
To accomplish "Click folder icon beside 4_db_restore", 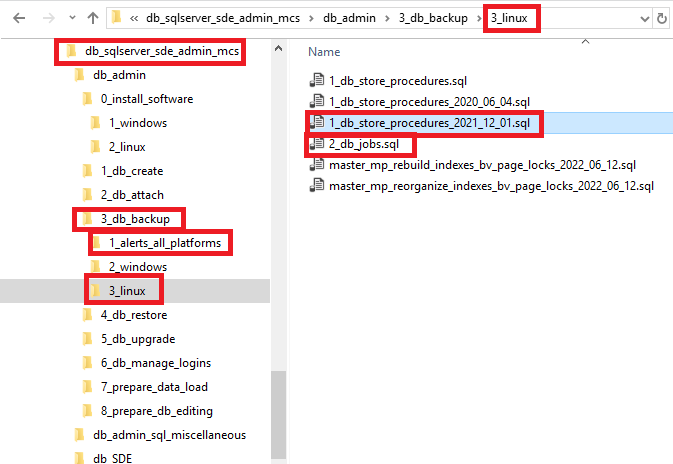I will 87,315.
